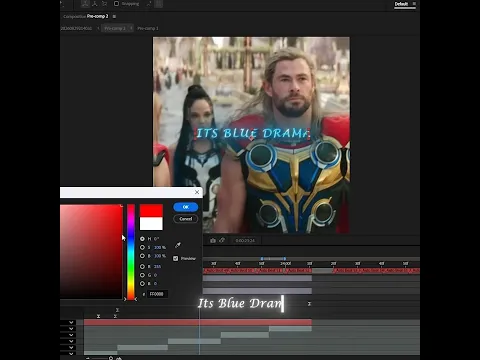Select the B brightness radio button
Viewport: 480px width, 360px height.
point(142,256)
